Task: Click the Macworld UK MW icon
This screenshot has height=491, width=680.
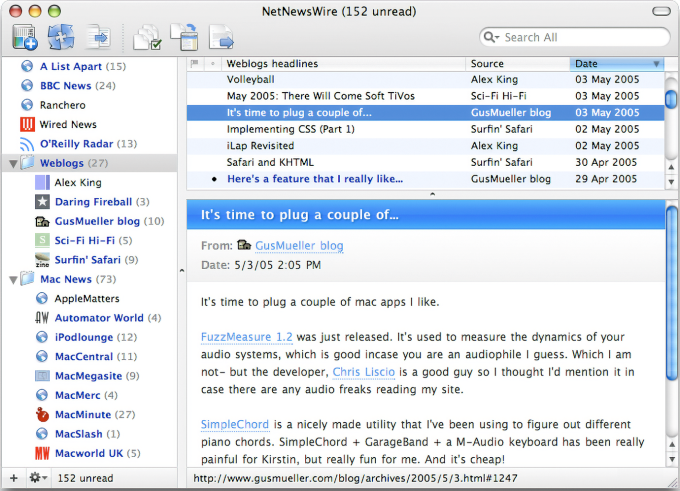Action: [x=42, y=453]
